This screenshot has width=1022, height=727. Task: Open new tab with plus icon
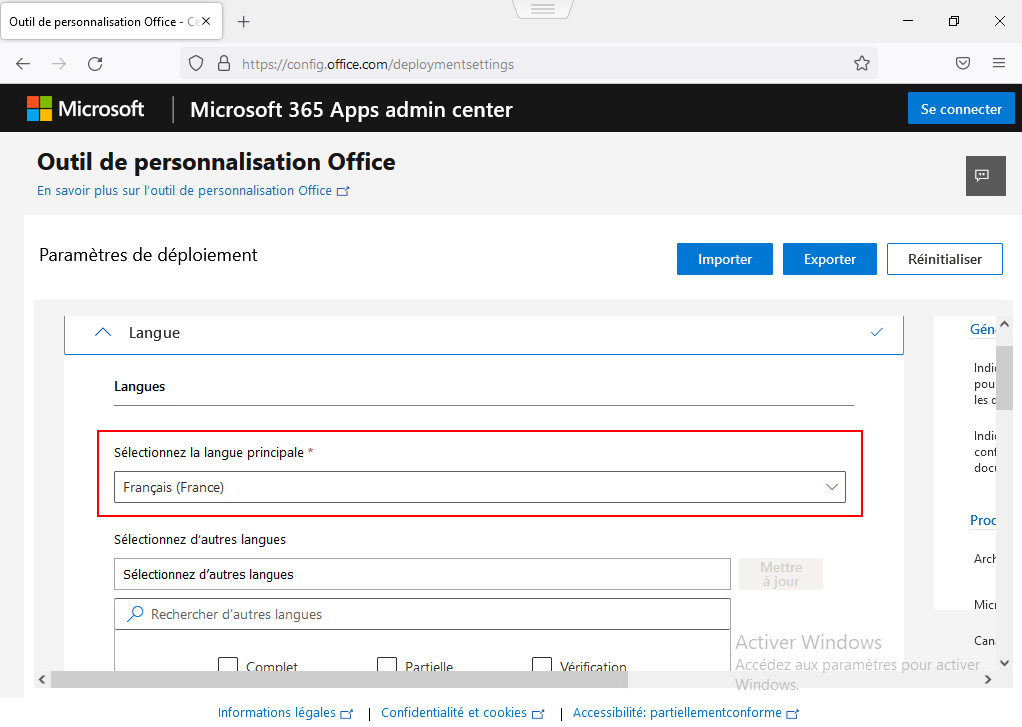pyautogui.click(x=243, y=21)
